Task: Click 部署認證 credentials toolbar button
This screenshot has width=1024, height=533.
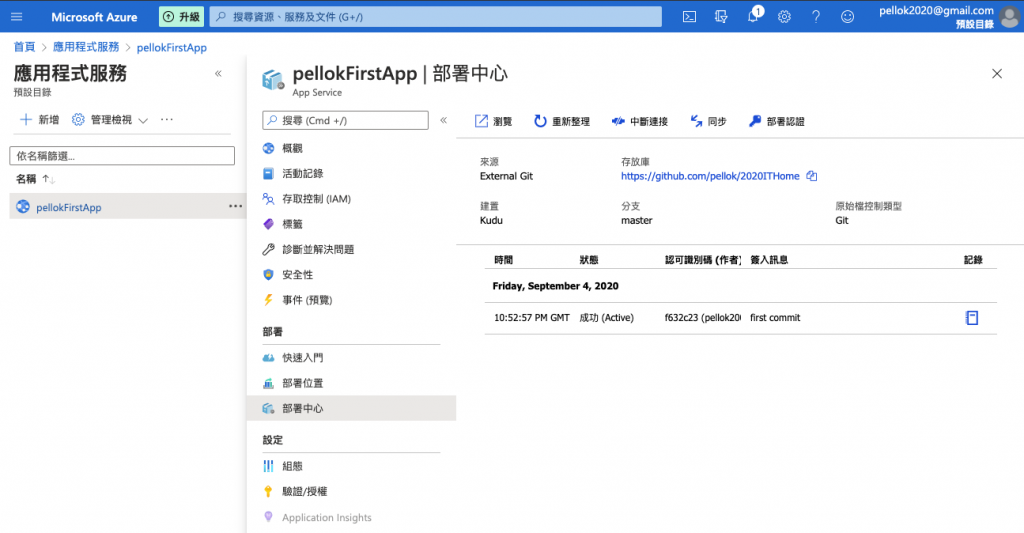Action: point(776,121)
